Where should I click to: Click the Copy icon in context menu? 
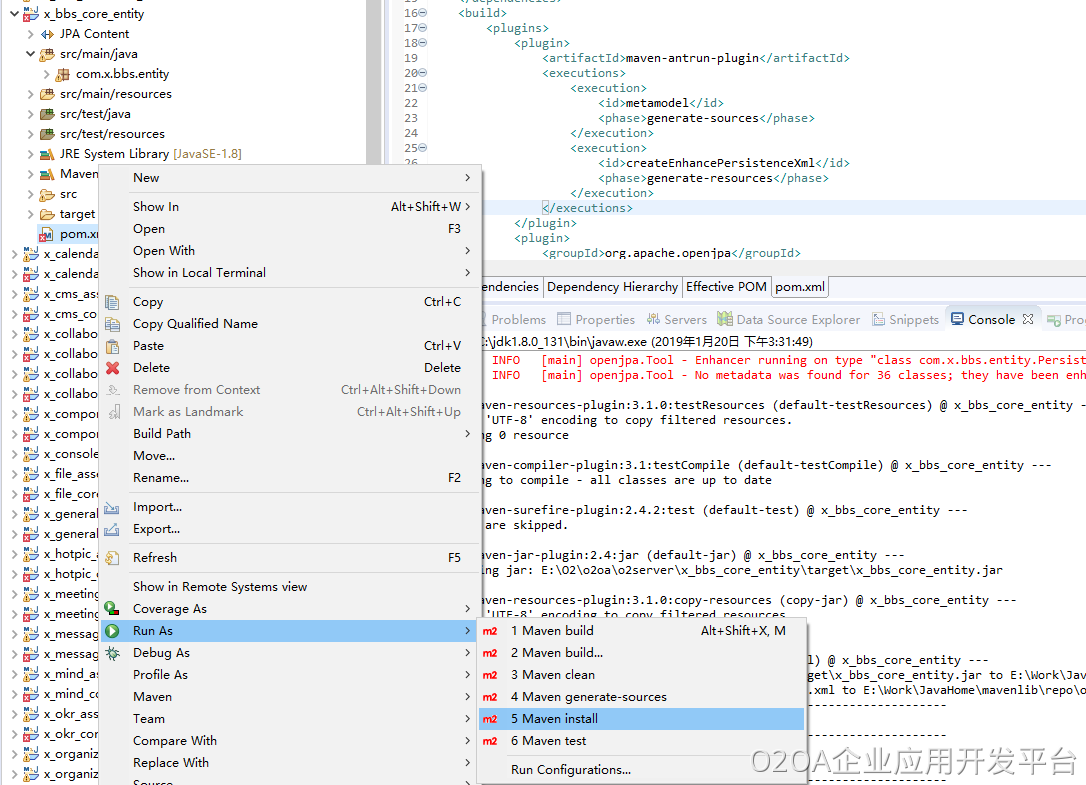(113, 302)
